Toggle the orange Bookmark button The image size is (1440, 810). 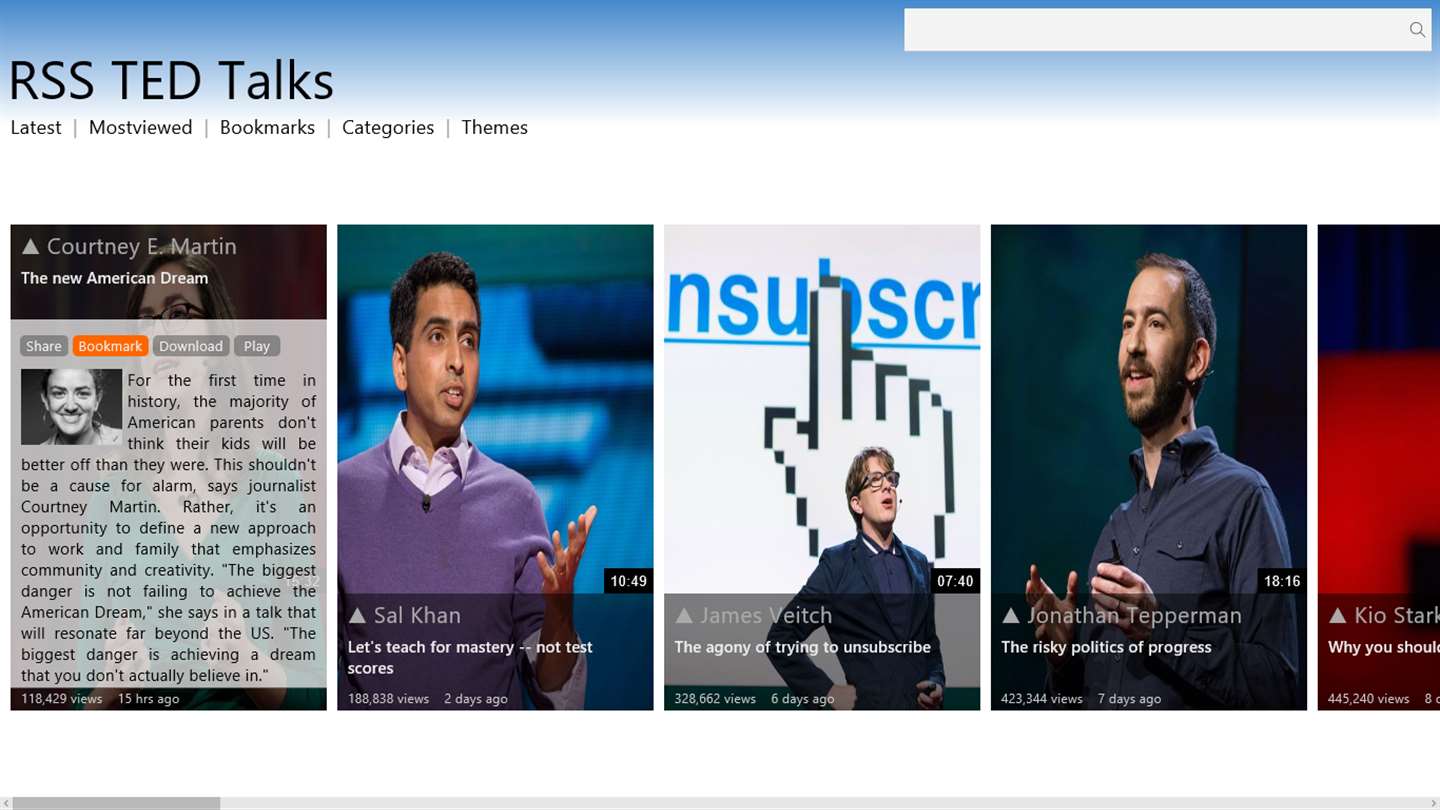click(110, 346)
